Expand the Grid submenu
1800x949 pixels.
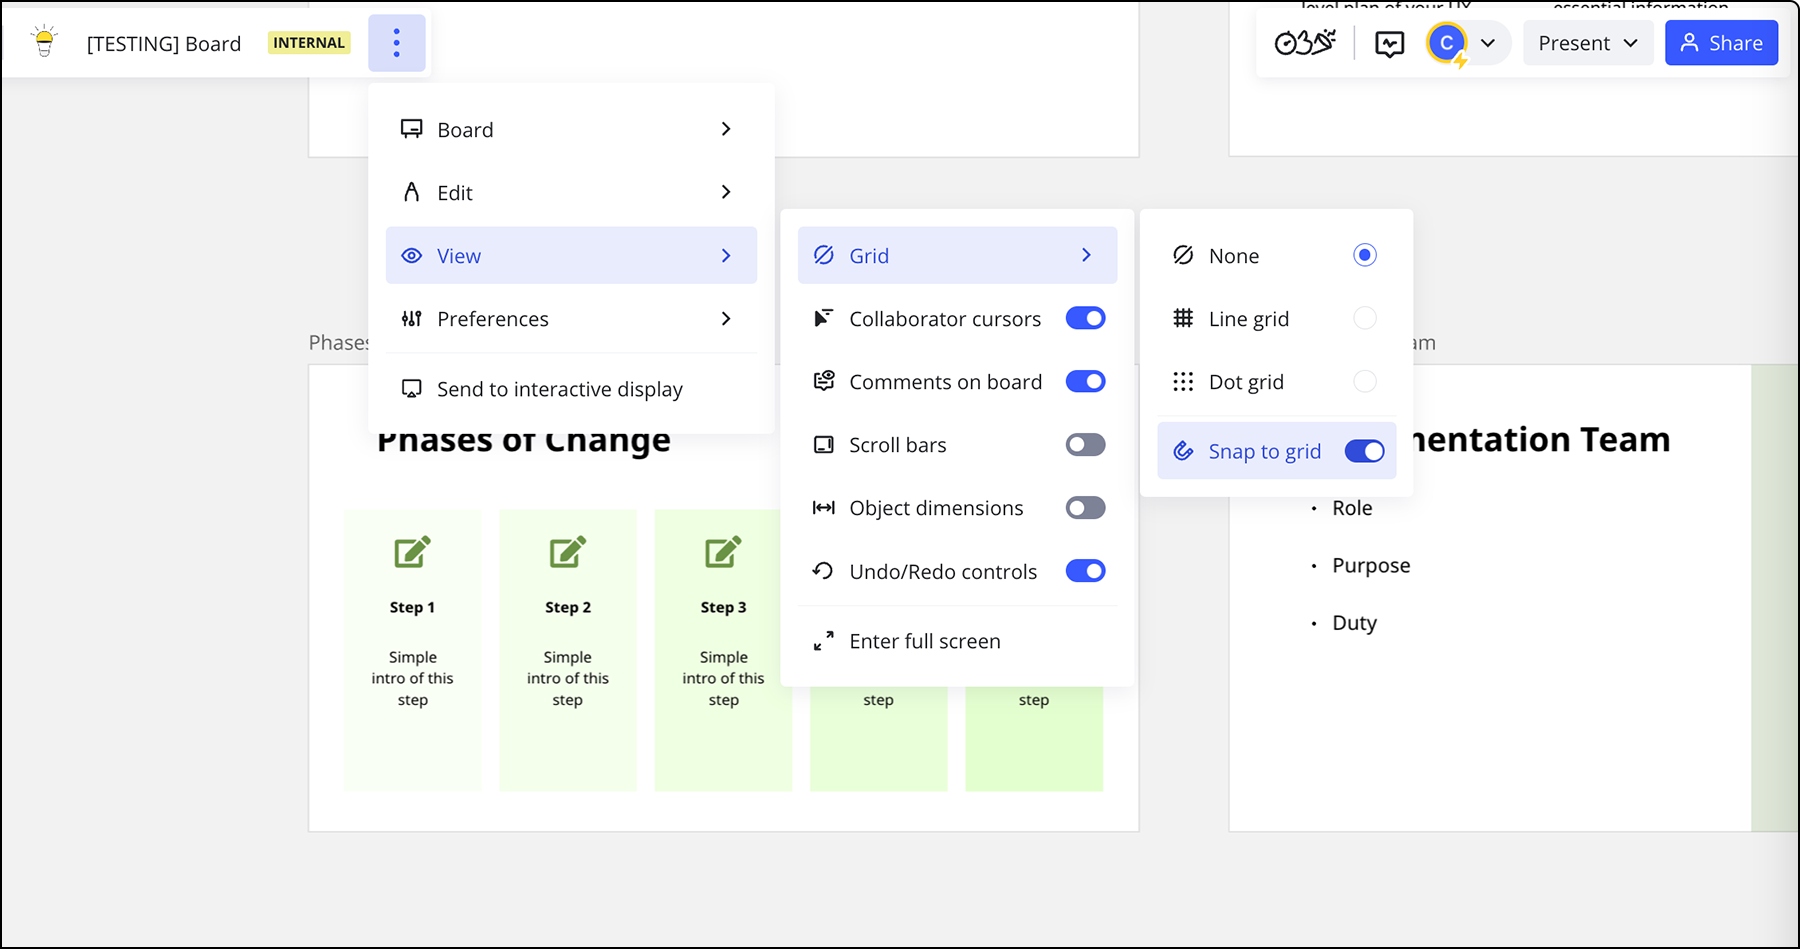[x=956, y=255]
